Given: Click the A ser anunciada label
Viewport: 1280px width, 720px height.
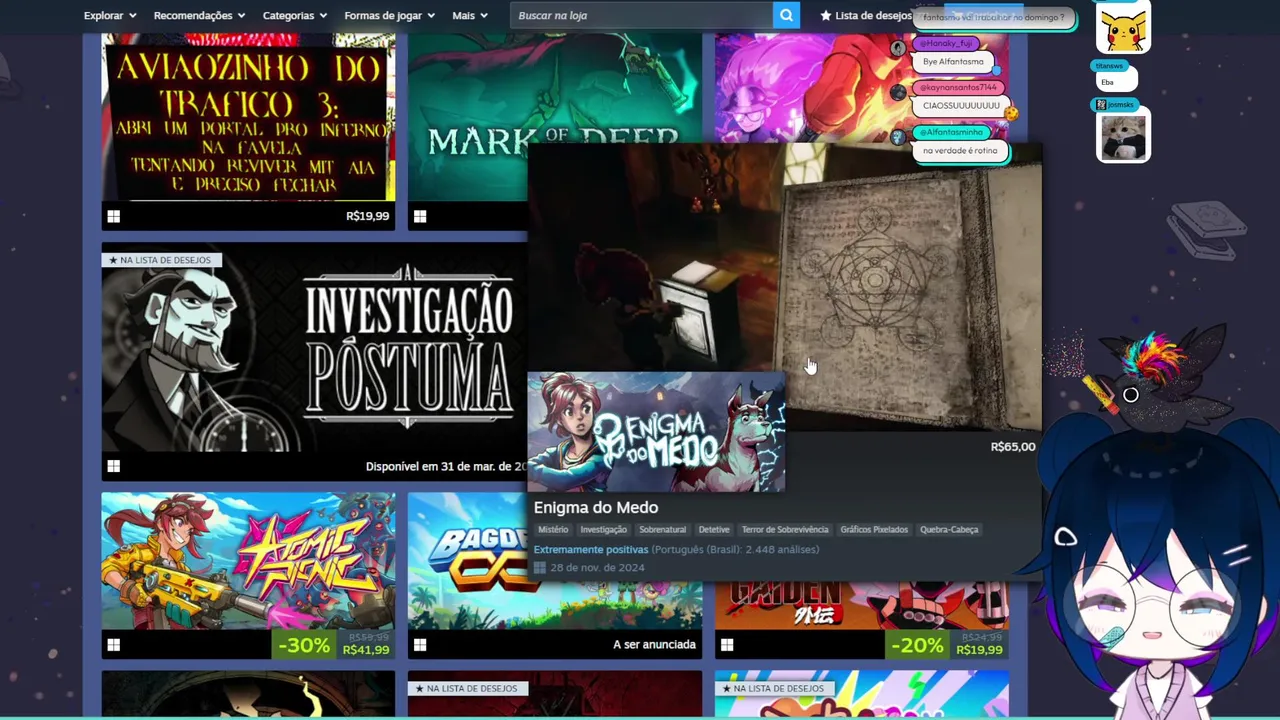Looking at the screenshot, I should [x=654, y=645].
